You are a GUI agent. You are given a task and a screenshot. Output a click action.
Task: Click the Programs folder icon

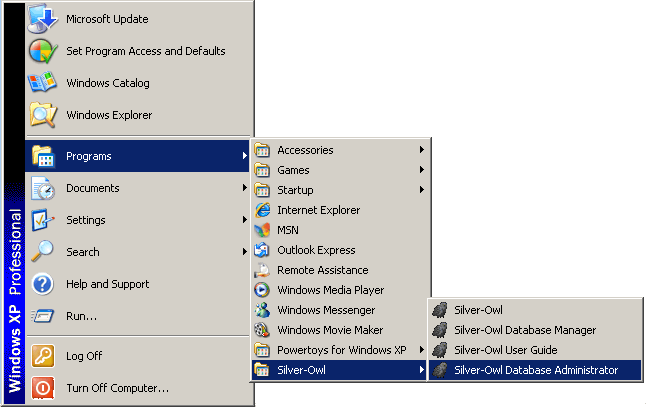coord(43,156)
